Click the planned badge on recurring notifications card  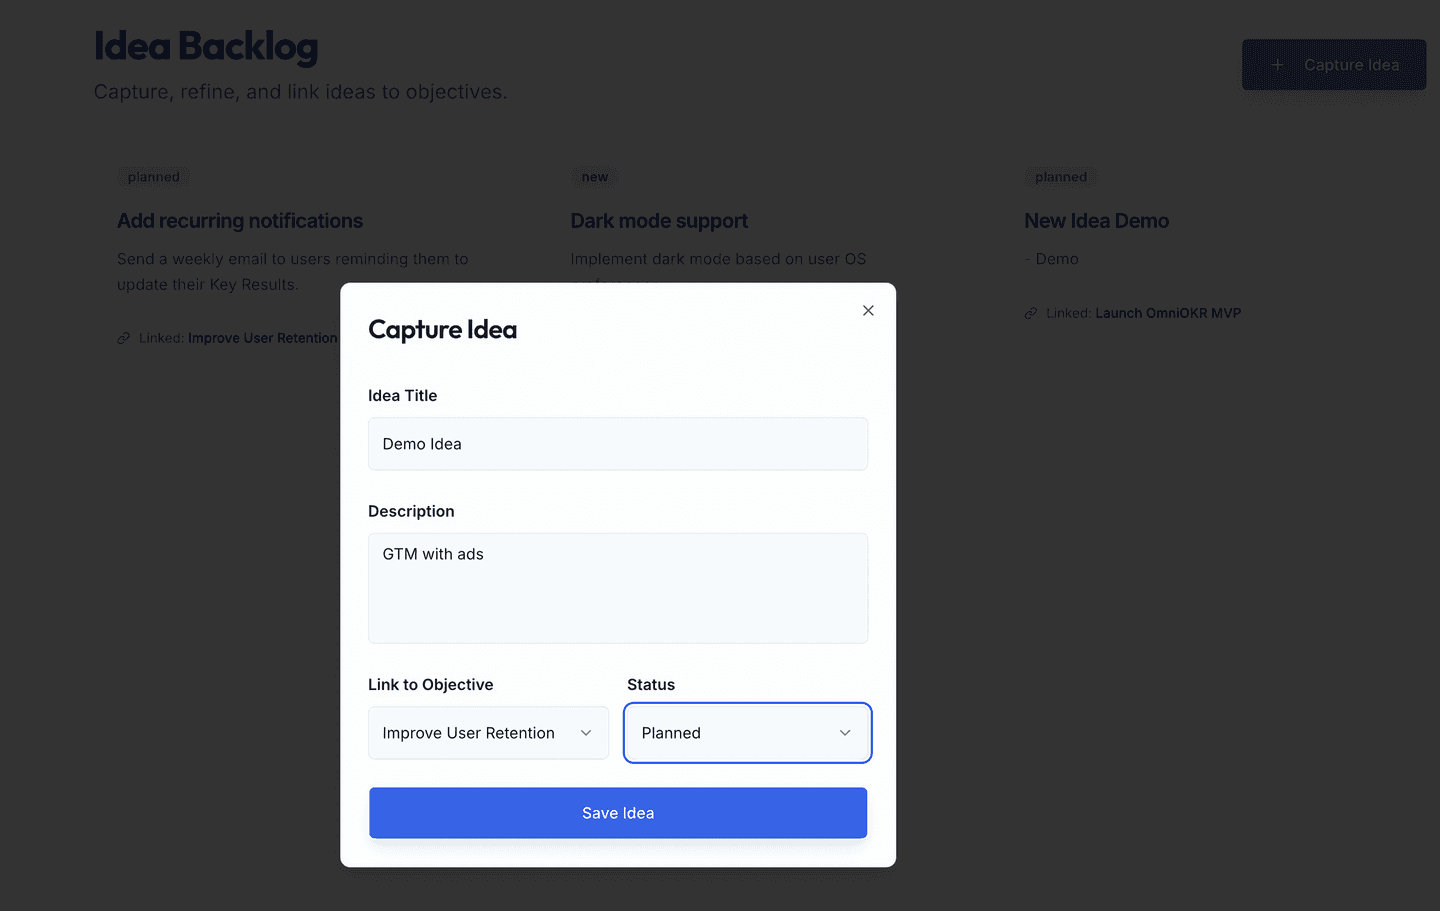pos(153,176)
